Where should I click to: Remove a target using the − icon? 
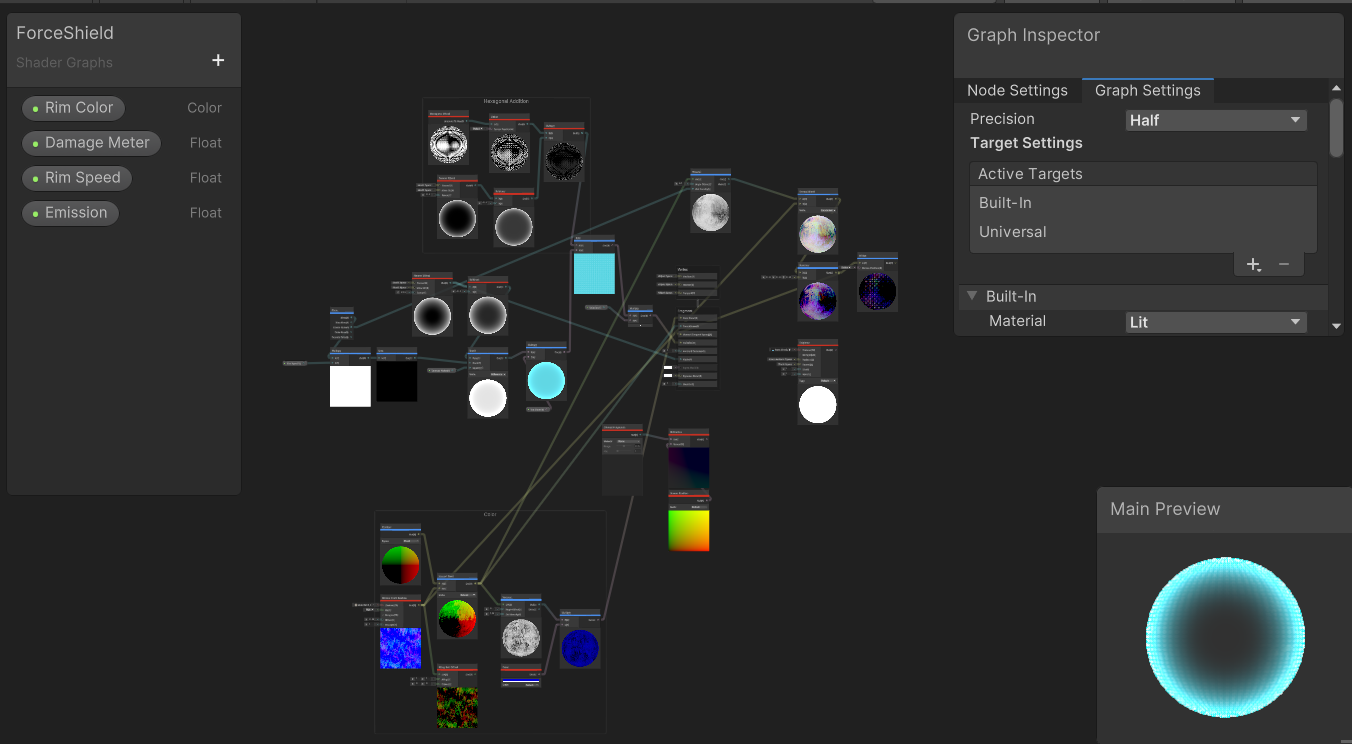click(x=1284, y=264)
